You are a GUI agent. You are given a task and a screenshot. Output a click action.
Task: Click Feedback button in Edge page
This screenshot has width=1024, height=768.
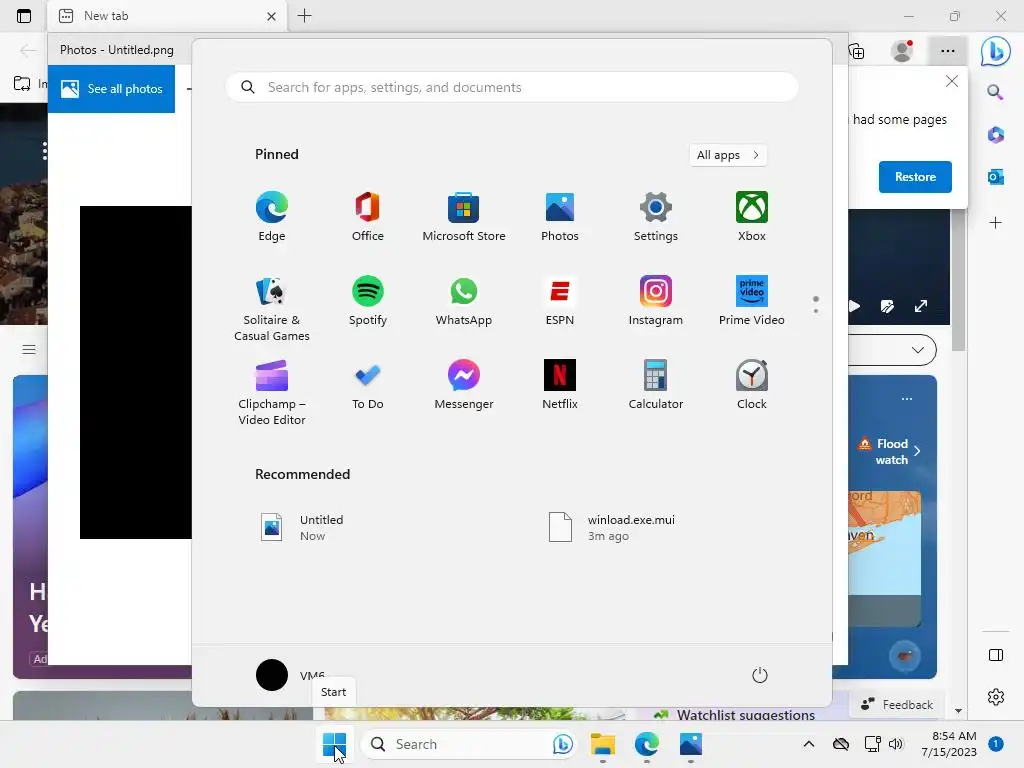click(x=897, y=705)
